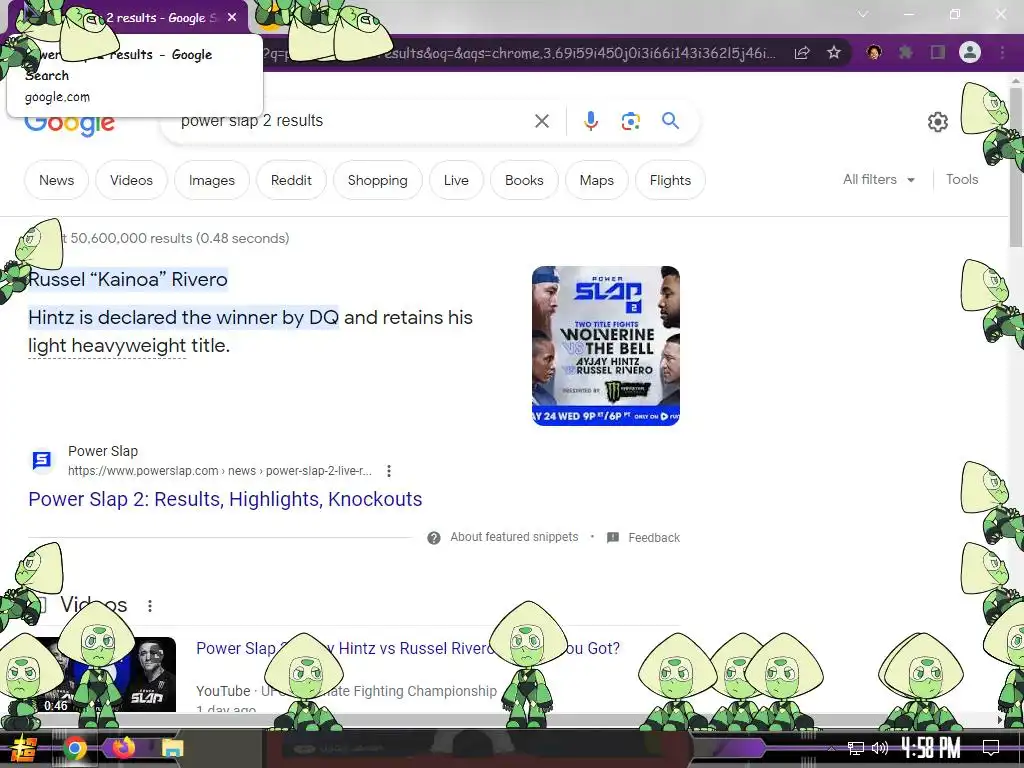The height and width of the screenshot is (768, 1024).
Task: Launch Firefox from the taskbar
Action: (123, 748)
